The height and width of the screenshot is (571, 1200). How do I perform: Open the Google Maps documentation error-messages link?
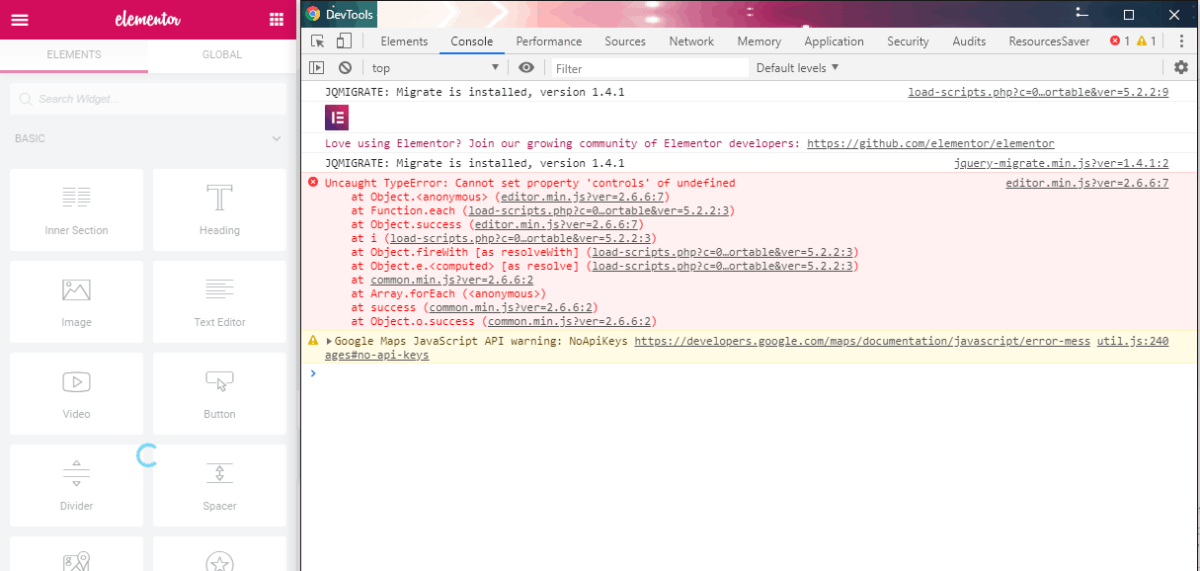[x=862, y=341]
